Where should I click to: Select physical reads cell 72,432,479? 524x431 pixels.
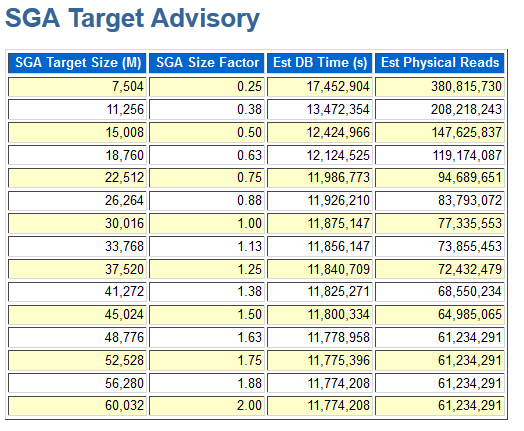(x=440, y=269)
